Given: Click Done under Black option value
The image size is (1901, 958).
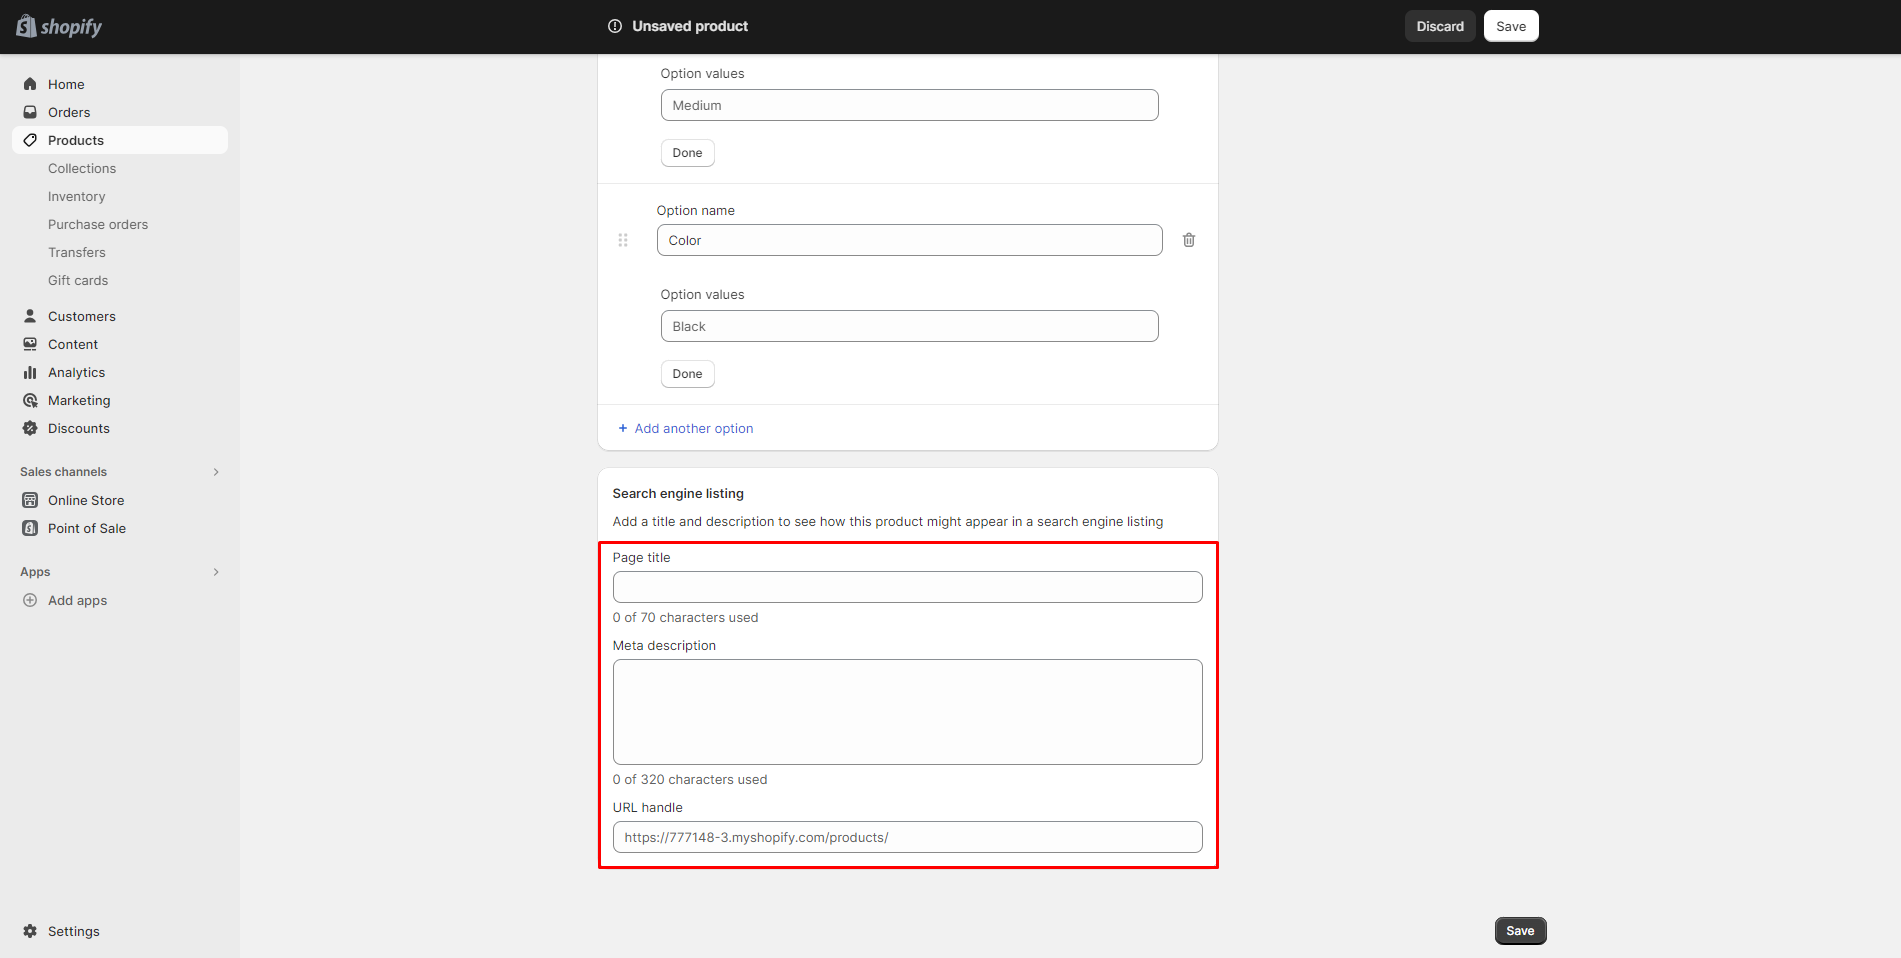Looking at the screenshot, I should pos(687,374).
